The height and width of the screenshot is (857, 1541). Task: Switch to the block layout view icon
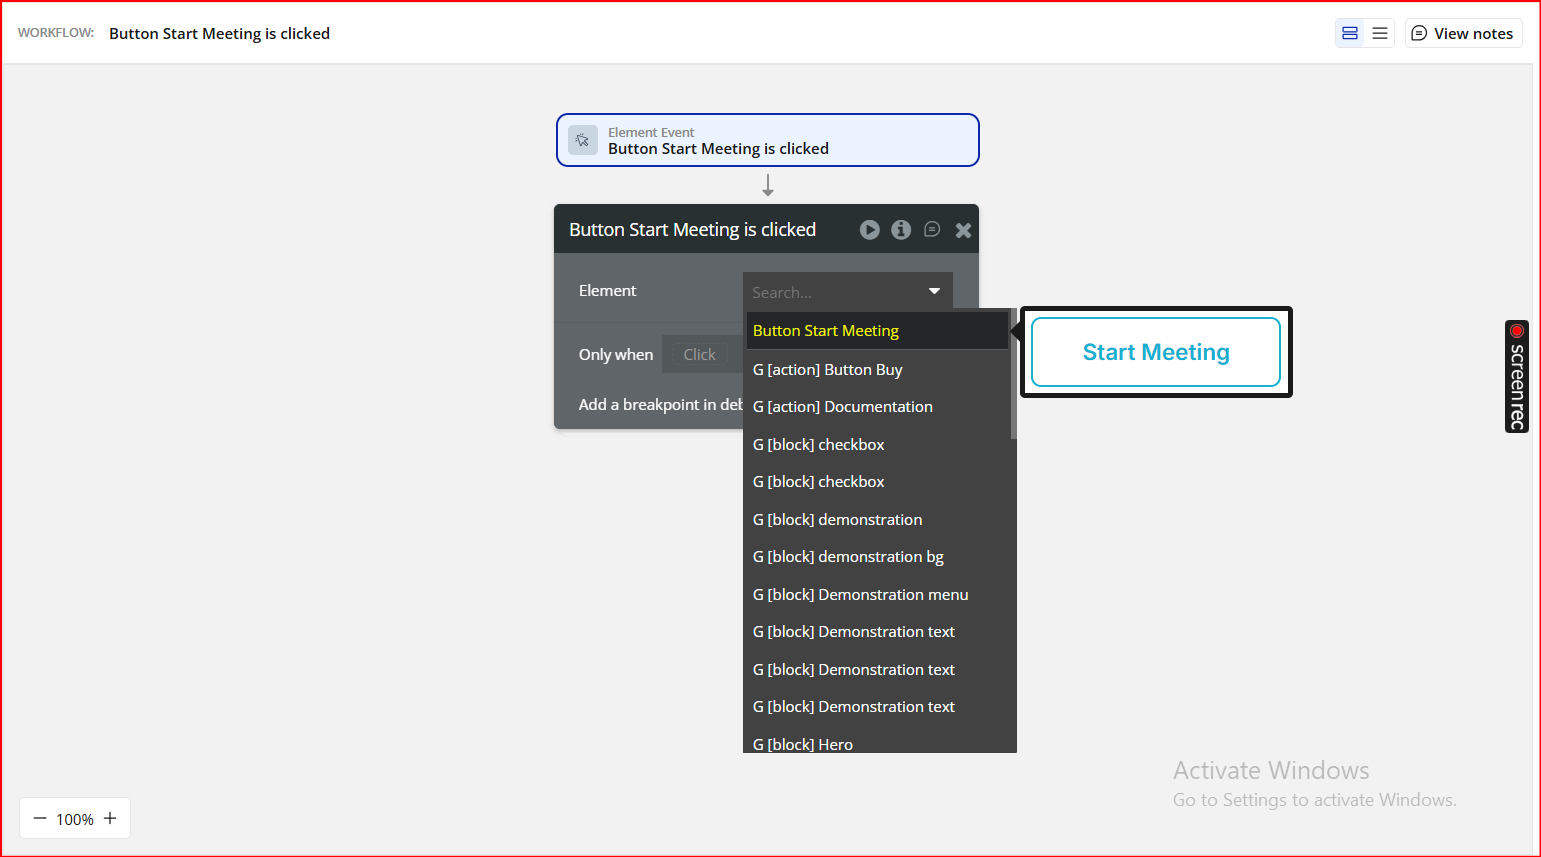(1350, 33)
